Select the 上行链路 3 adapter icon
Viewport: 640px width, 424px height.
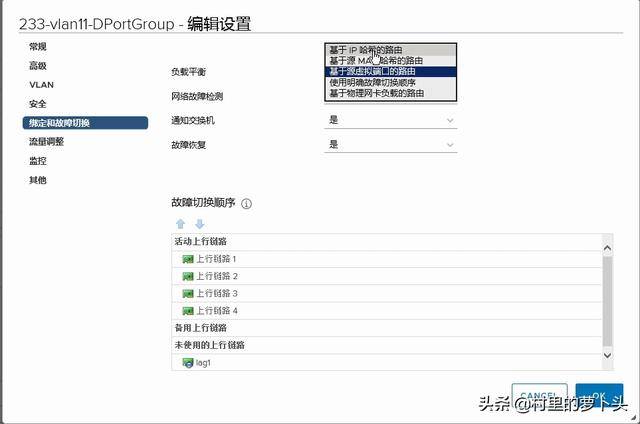tap(187, 293)
